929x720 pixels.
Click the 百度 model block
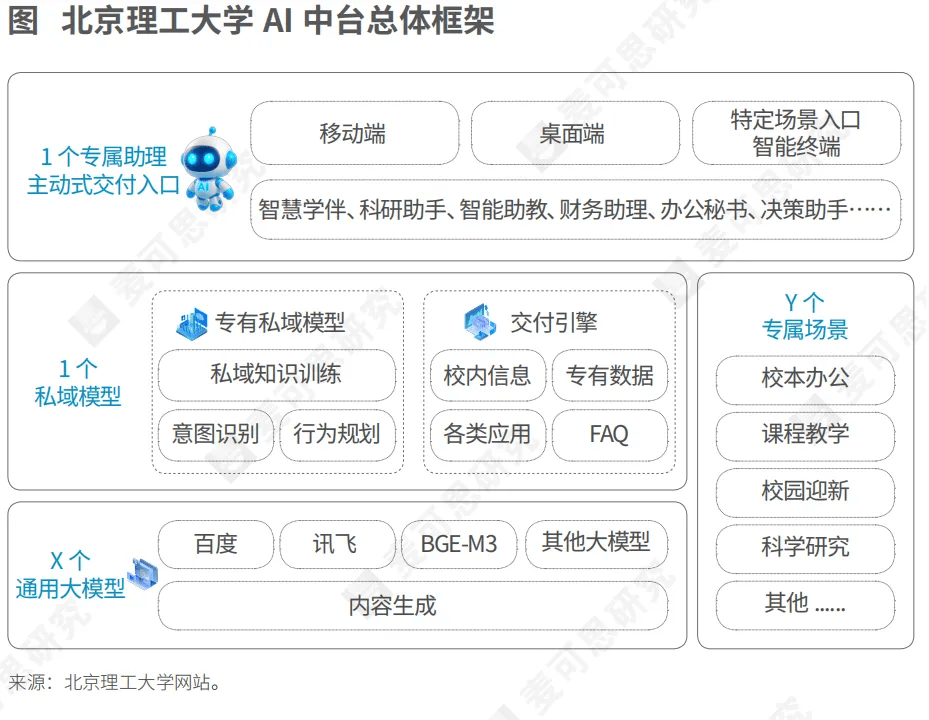(215, 544)
